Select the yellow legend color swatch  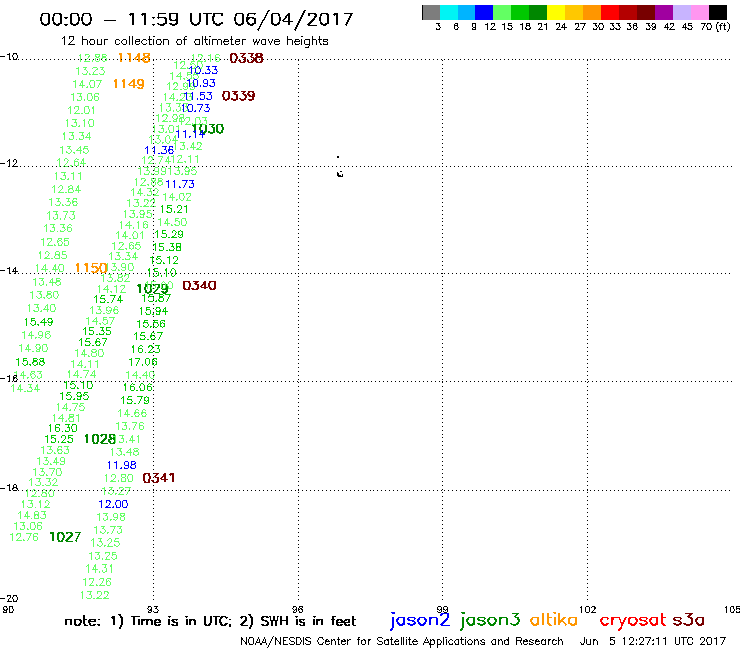(556, 12)
